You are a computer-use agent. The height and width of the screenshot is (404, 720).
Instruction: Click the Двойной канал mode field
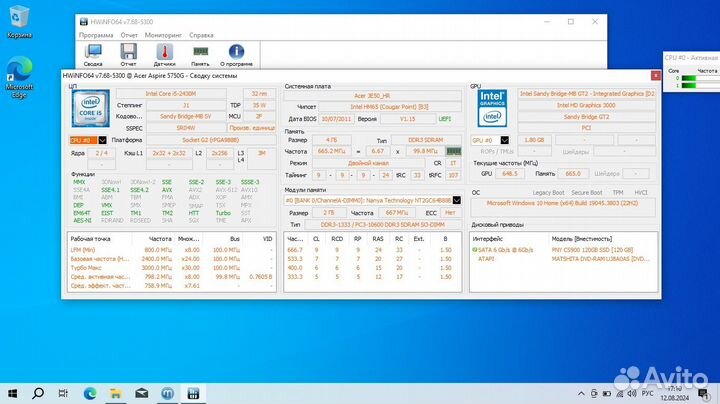(x=368, y=163)
